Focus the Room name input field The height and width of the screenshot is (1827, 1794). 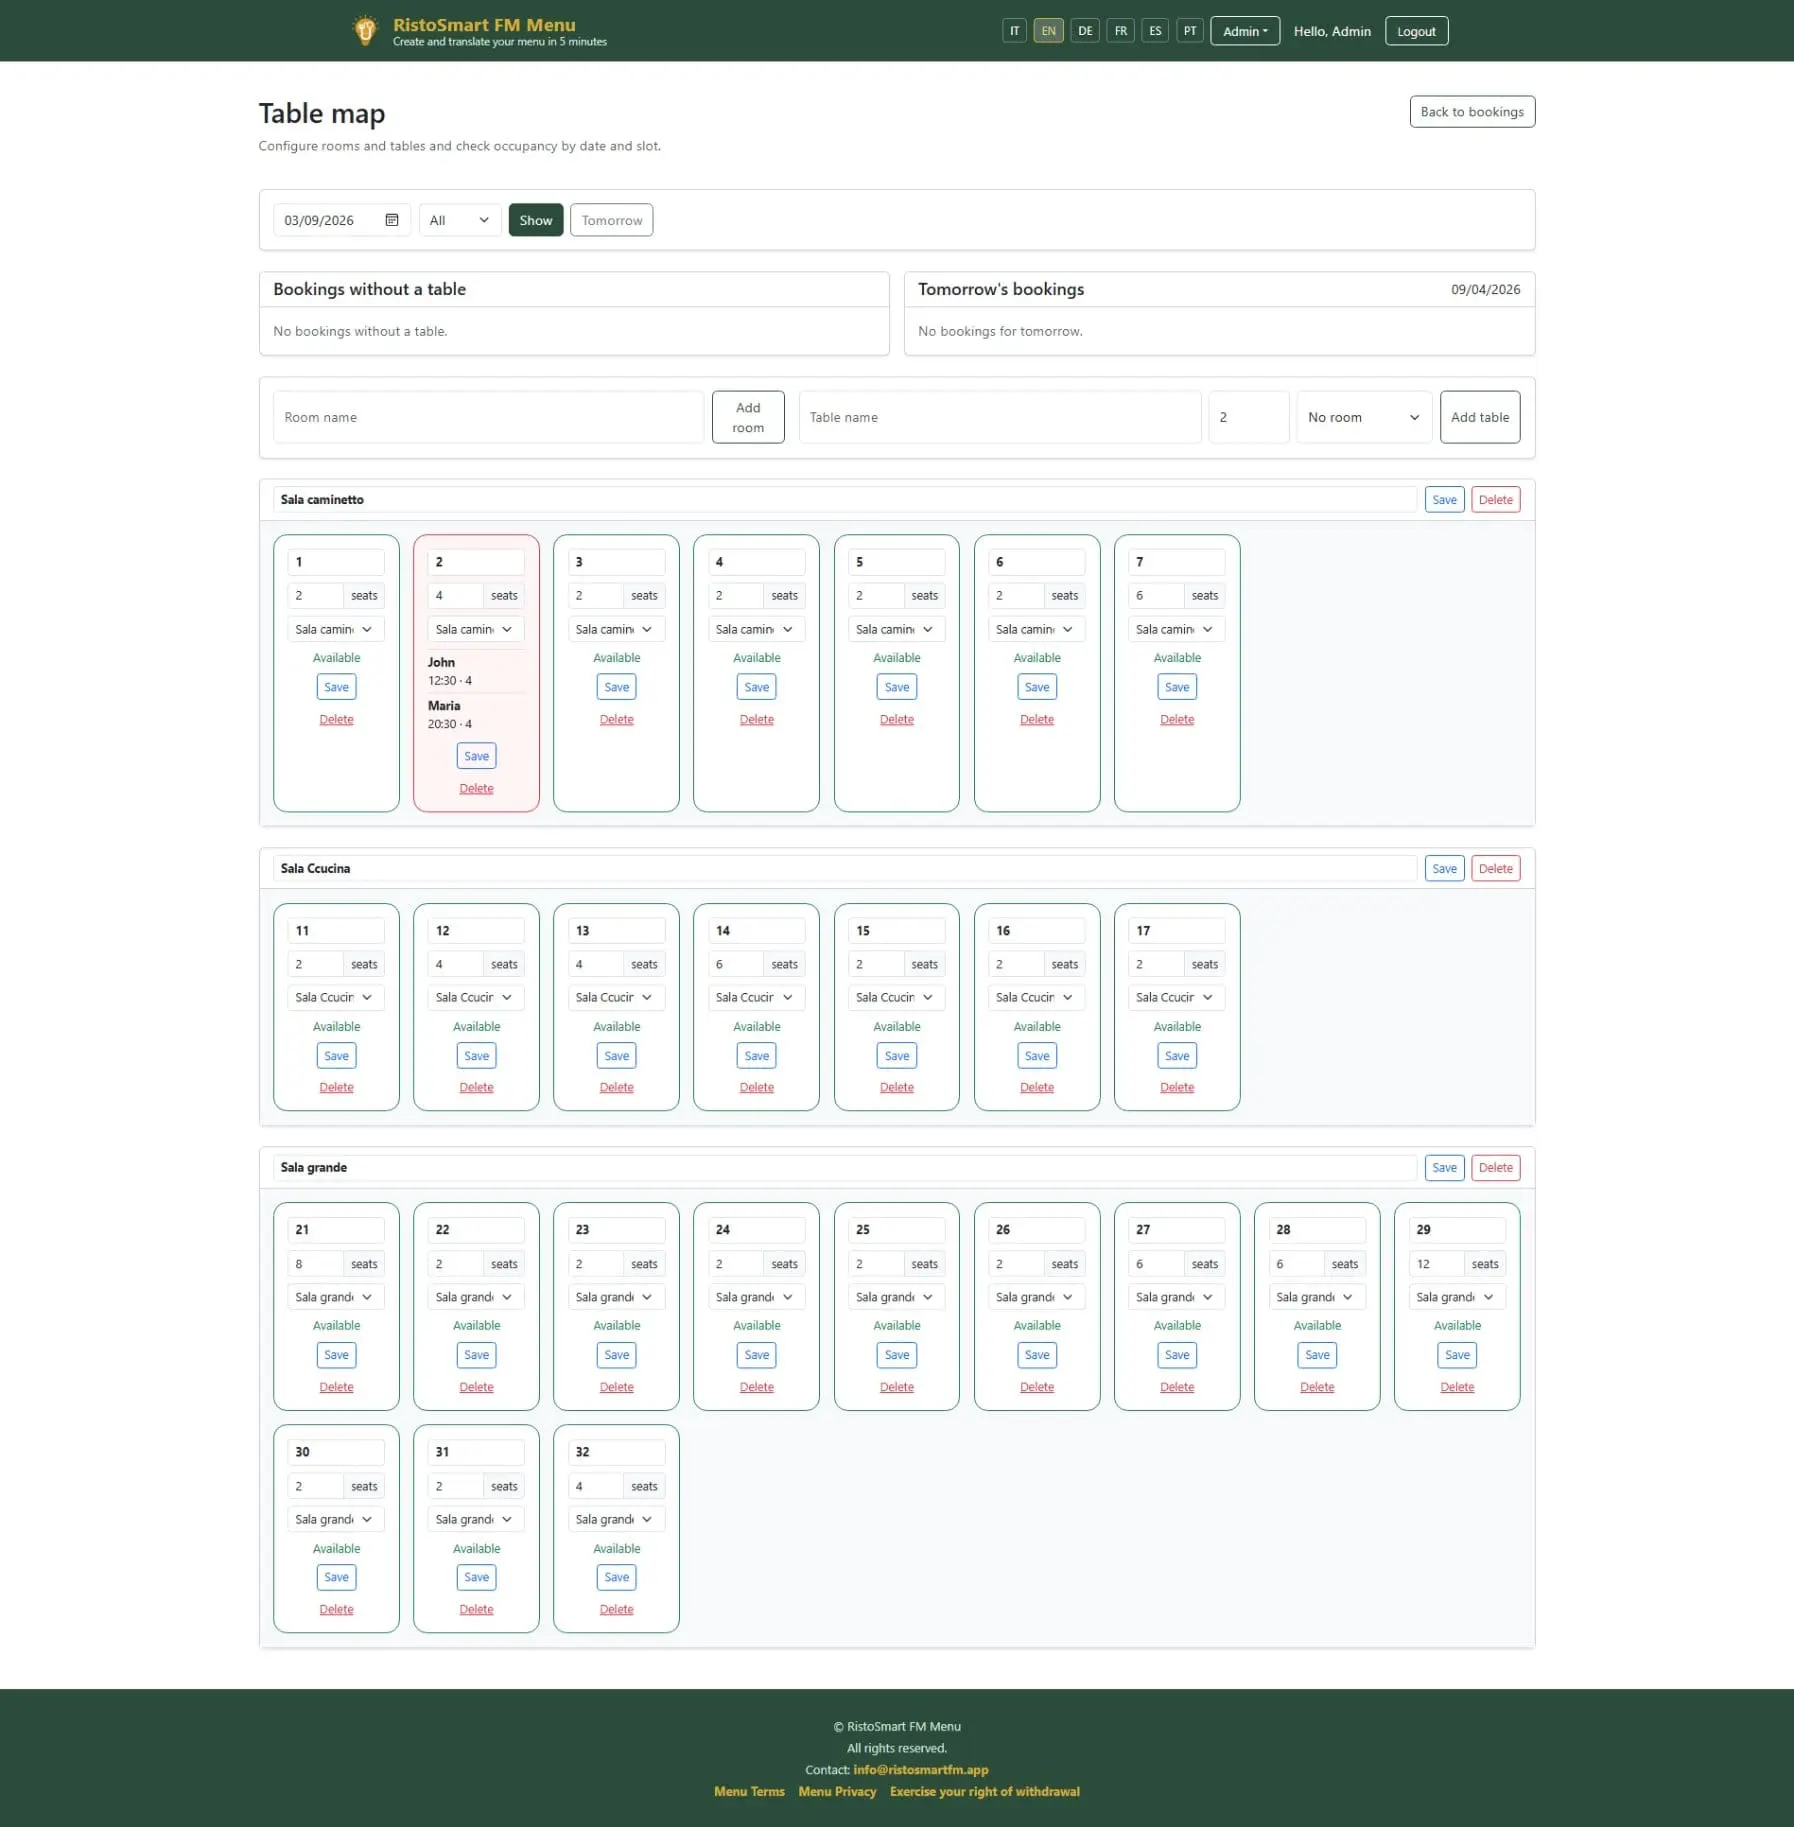[488, 417]
